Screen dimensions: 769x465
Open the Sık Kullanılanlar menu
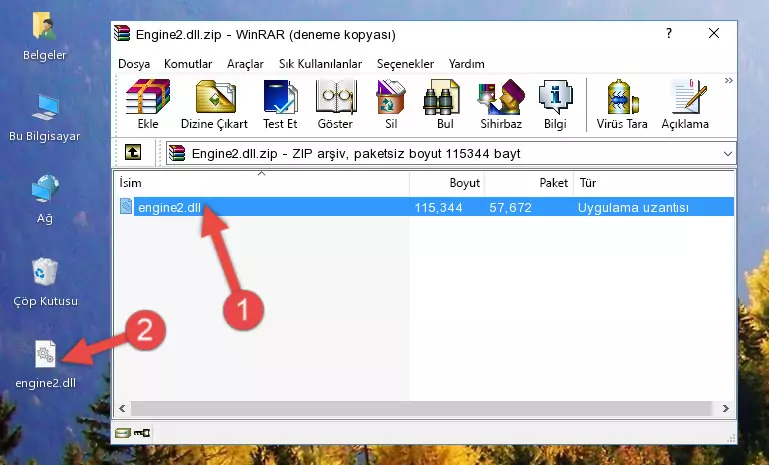[320, 64]
